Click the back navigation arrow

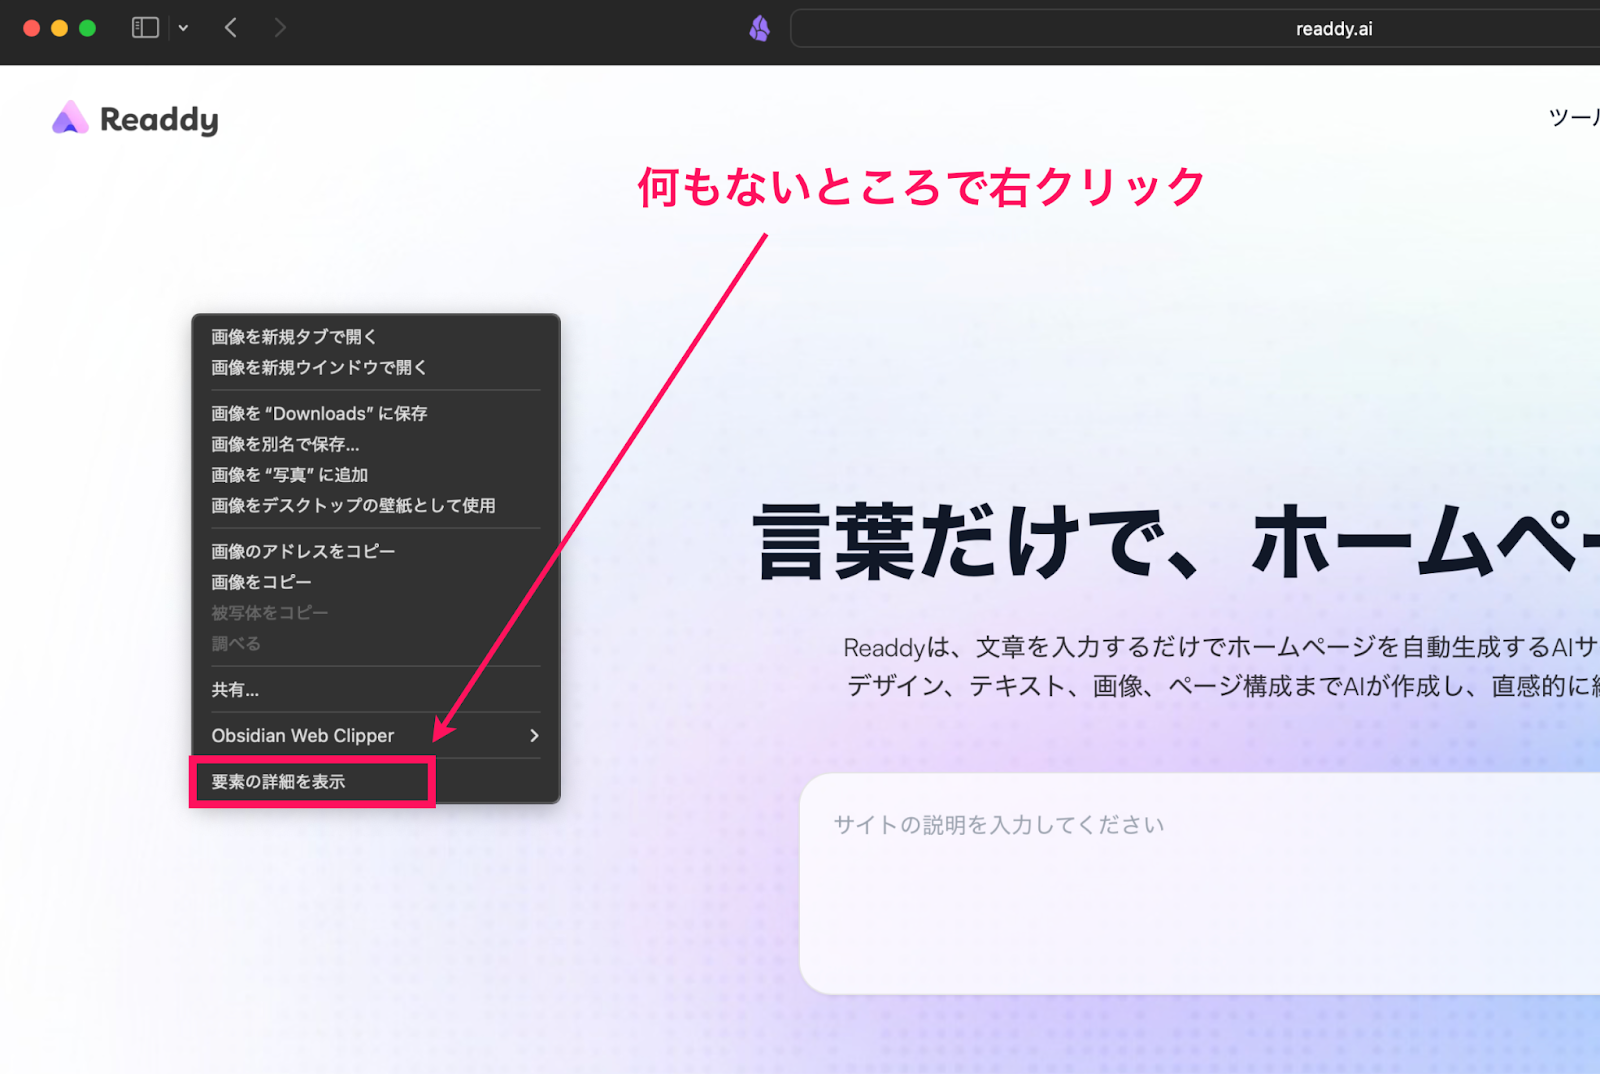pyautogui.click(x=230, y=27)
